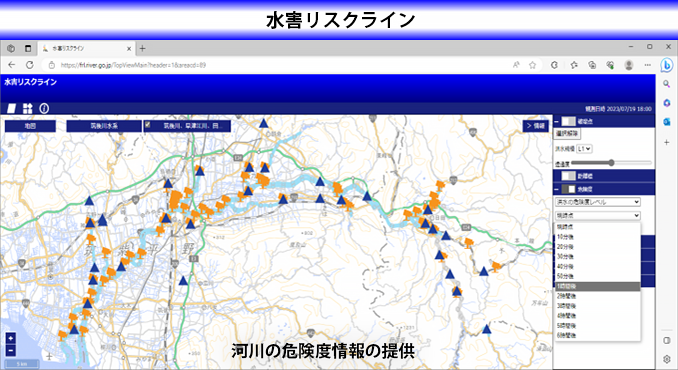
Task: Select 5時間後 in the time list
Action: click(x=597, y=326)
